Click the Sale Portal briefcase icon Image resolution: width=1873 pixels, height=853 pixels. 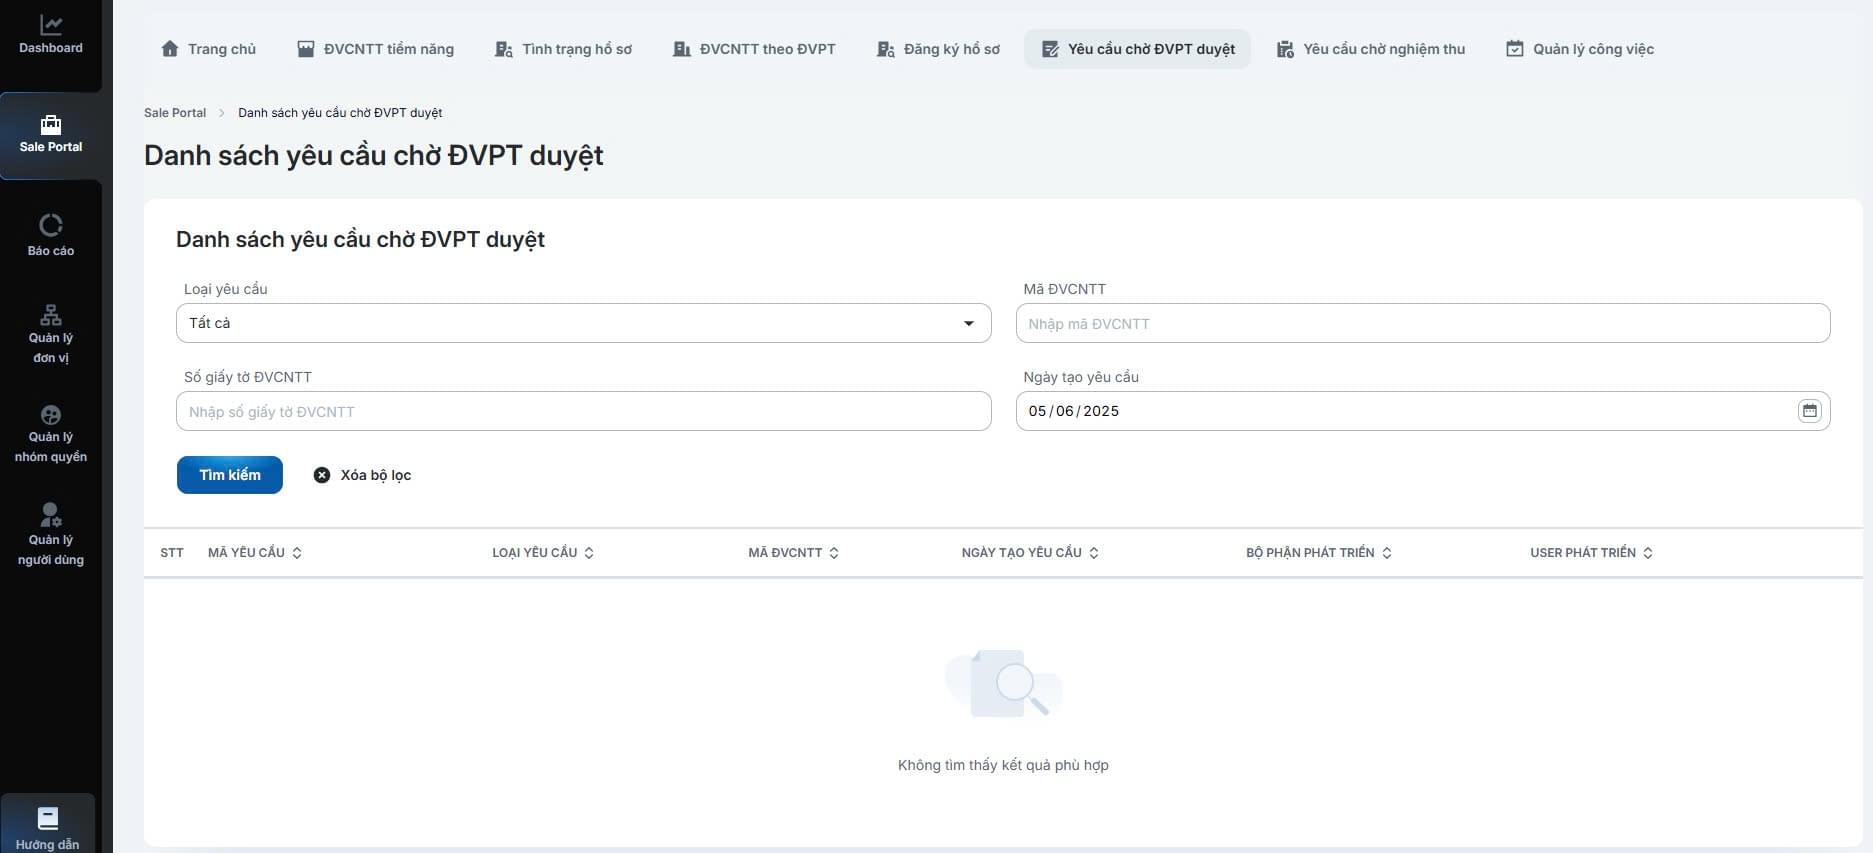point(51,125)
